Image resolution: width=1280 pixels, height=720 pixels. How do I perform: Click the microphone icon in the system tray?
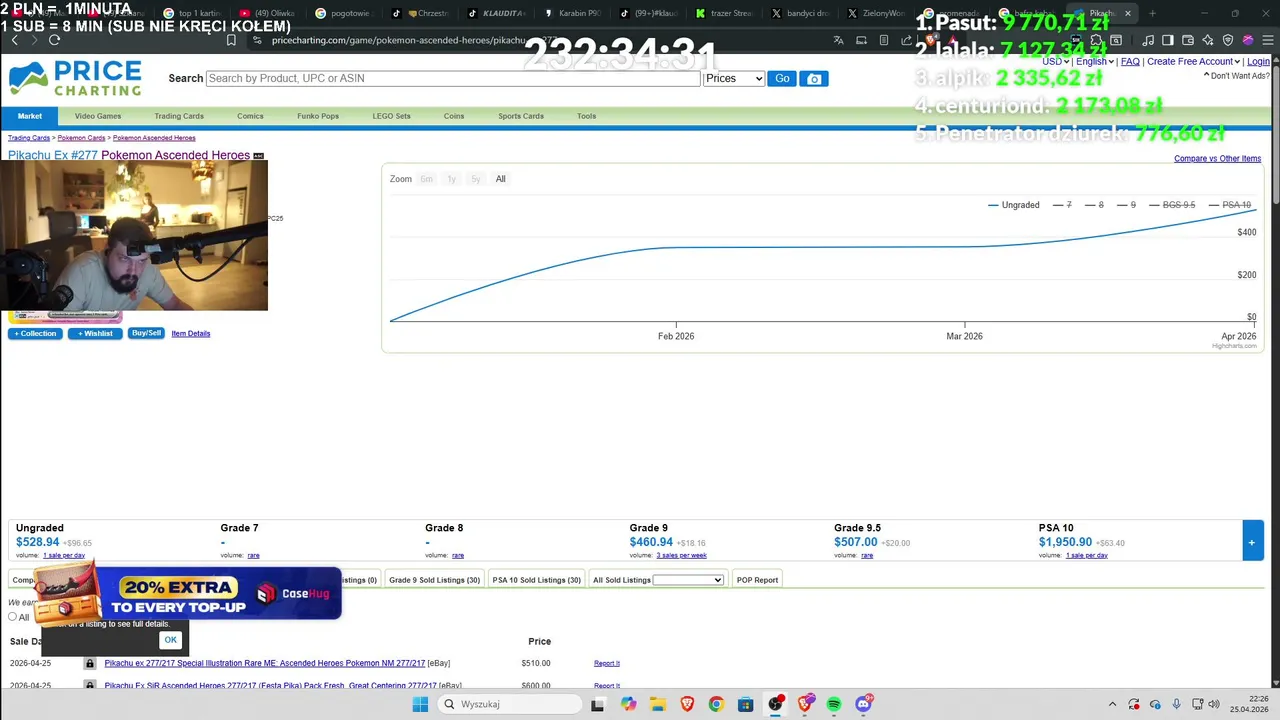(1176, 704)
